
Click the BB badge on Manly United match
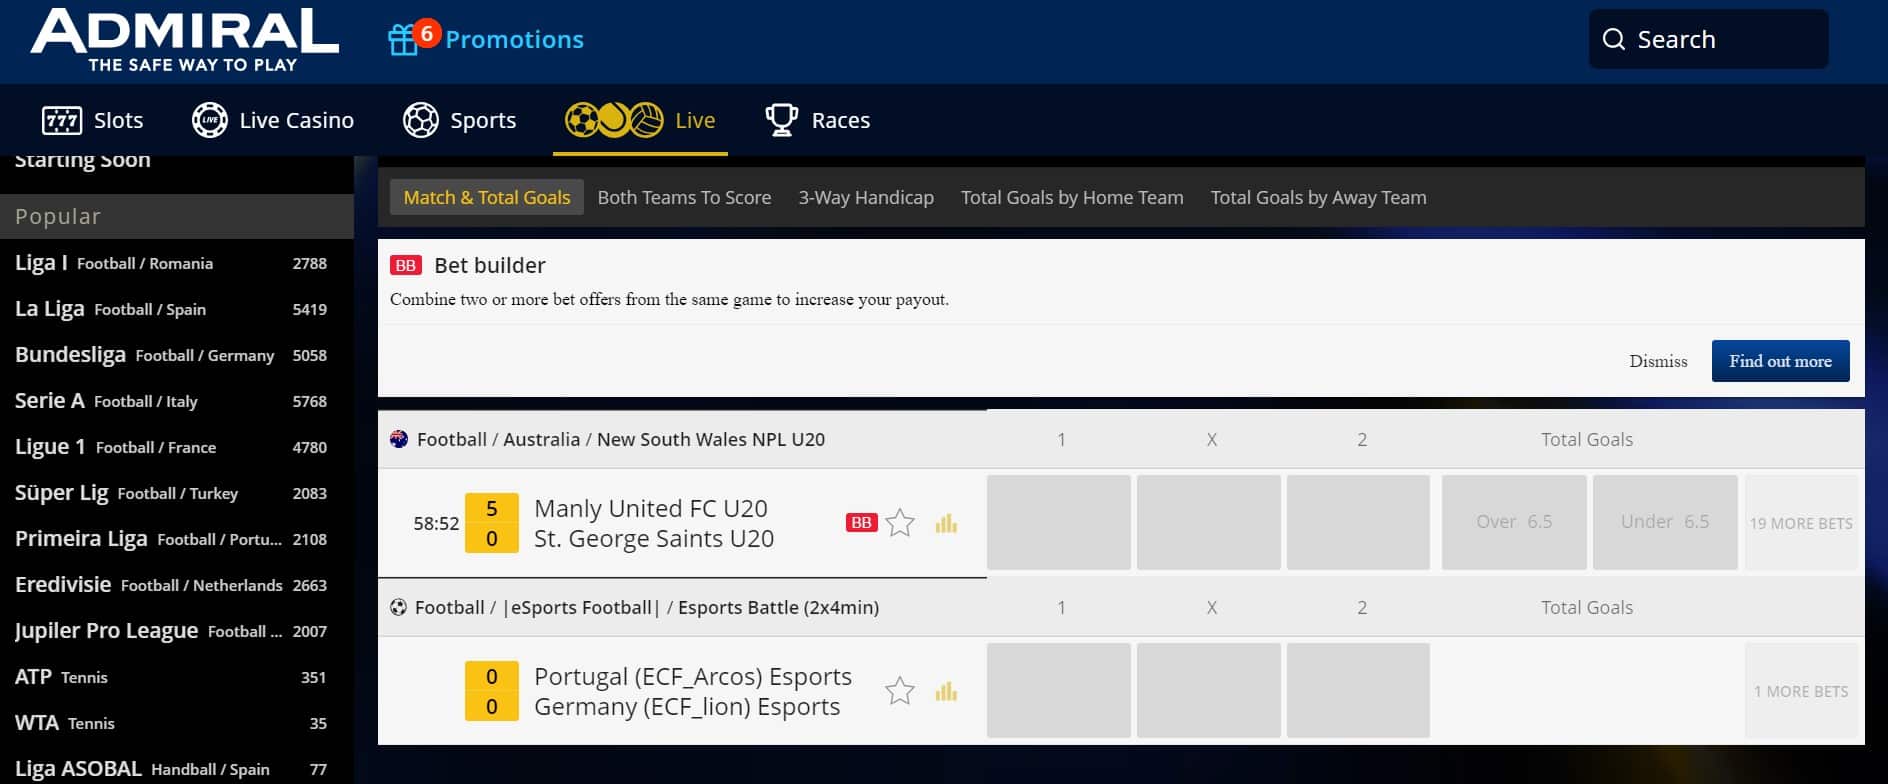pyautogui.click(x=861, y=523)
